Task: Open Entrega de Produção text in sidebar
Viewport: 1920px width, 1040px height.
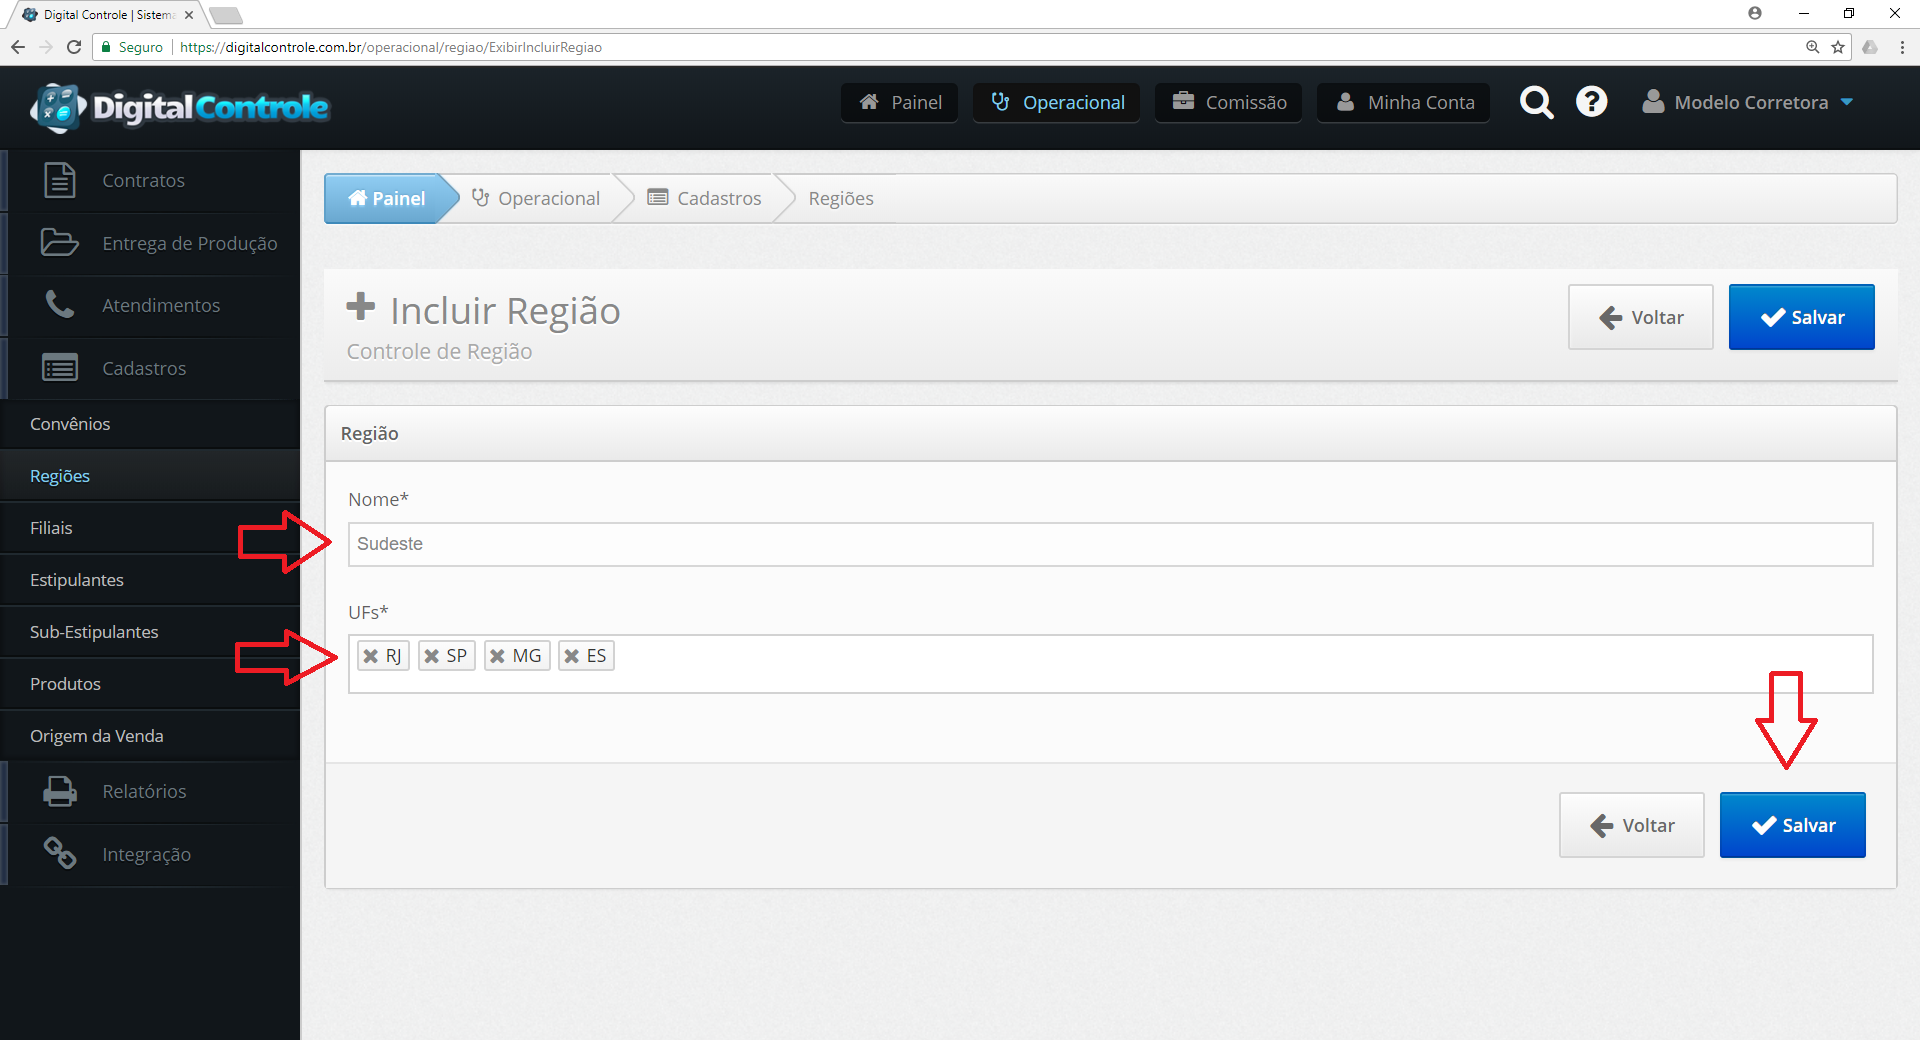Action: (190, 243)
